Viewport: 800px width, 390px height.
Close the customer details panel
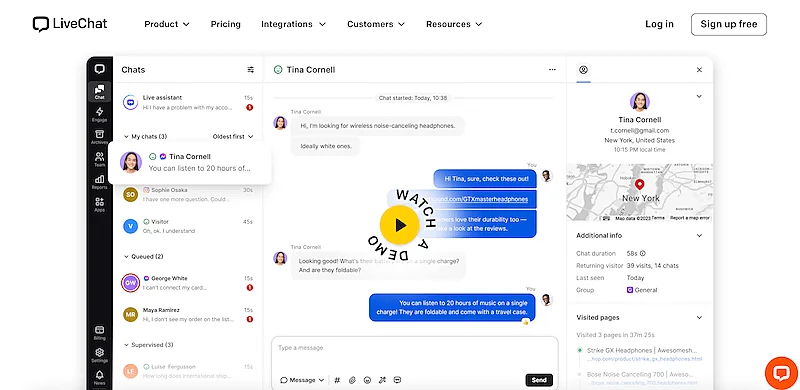(699, 69)
